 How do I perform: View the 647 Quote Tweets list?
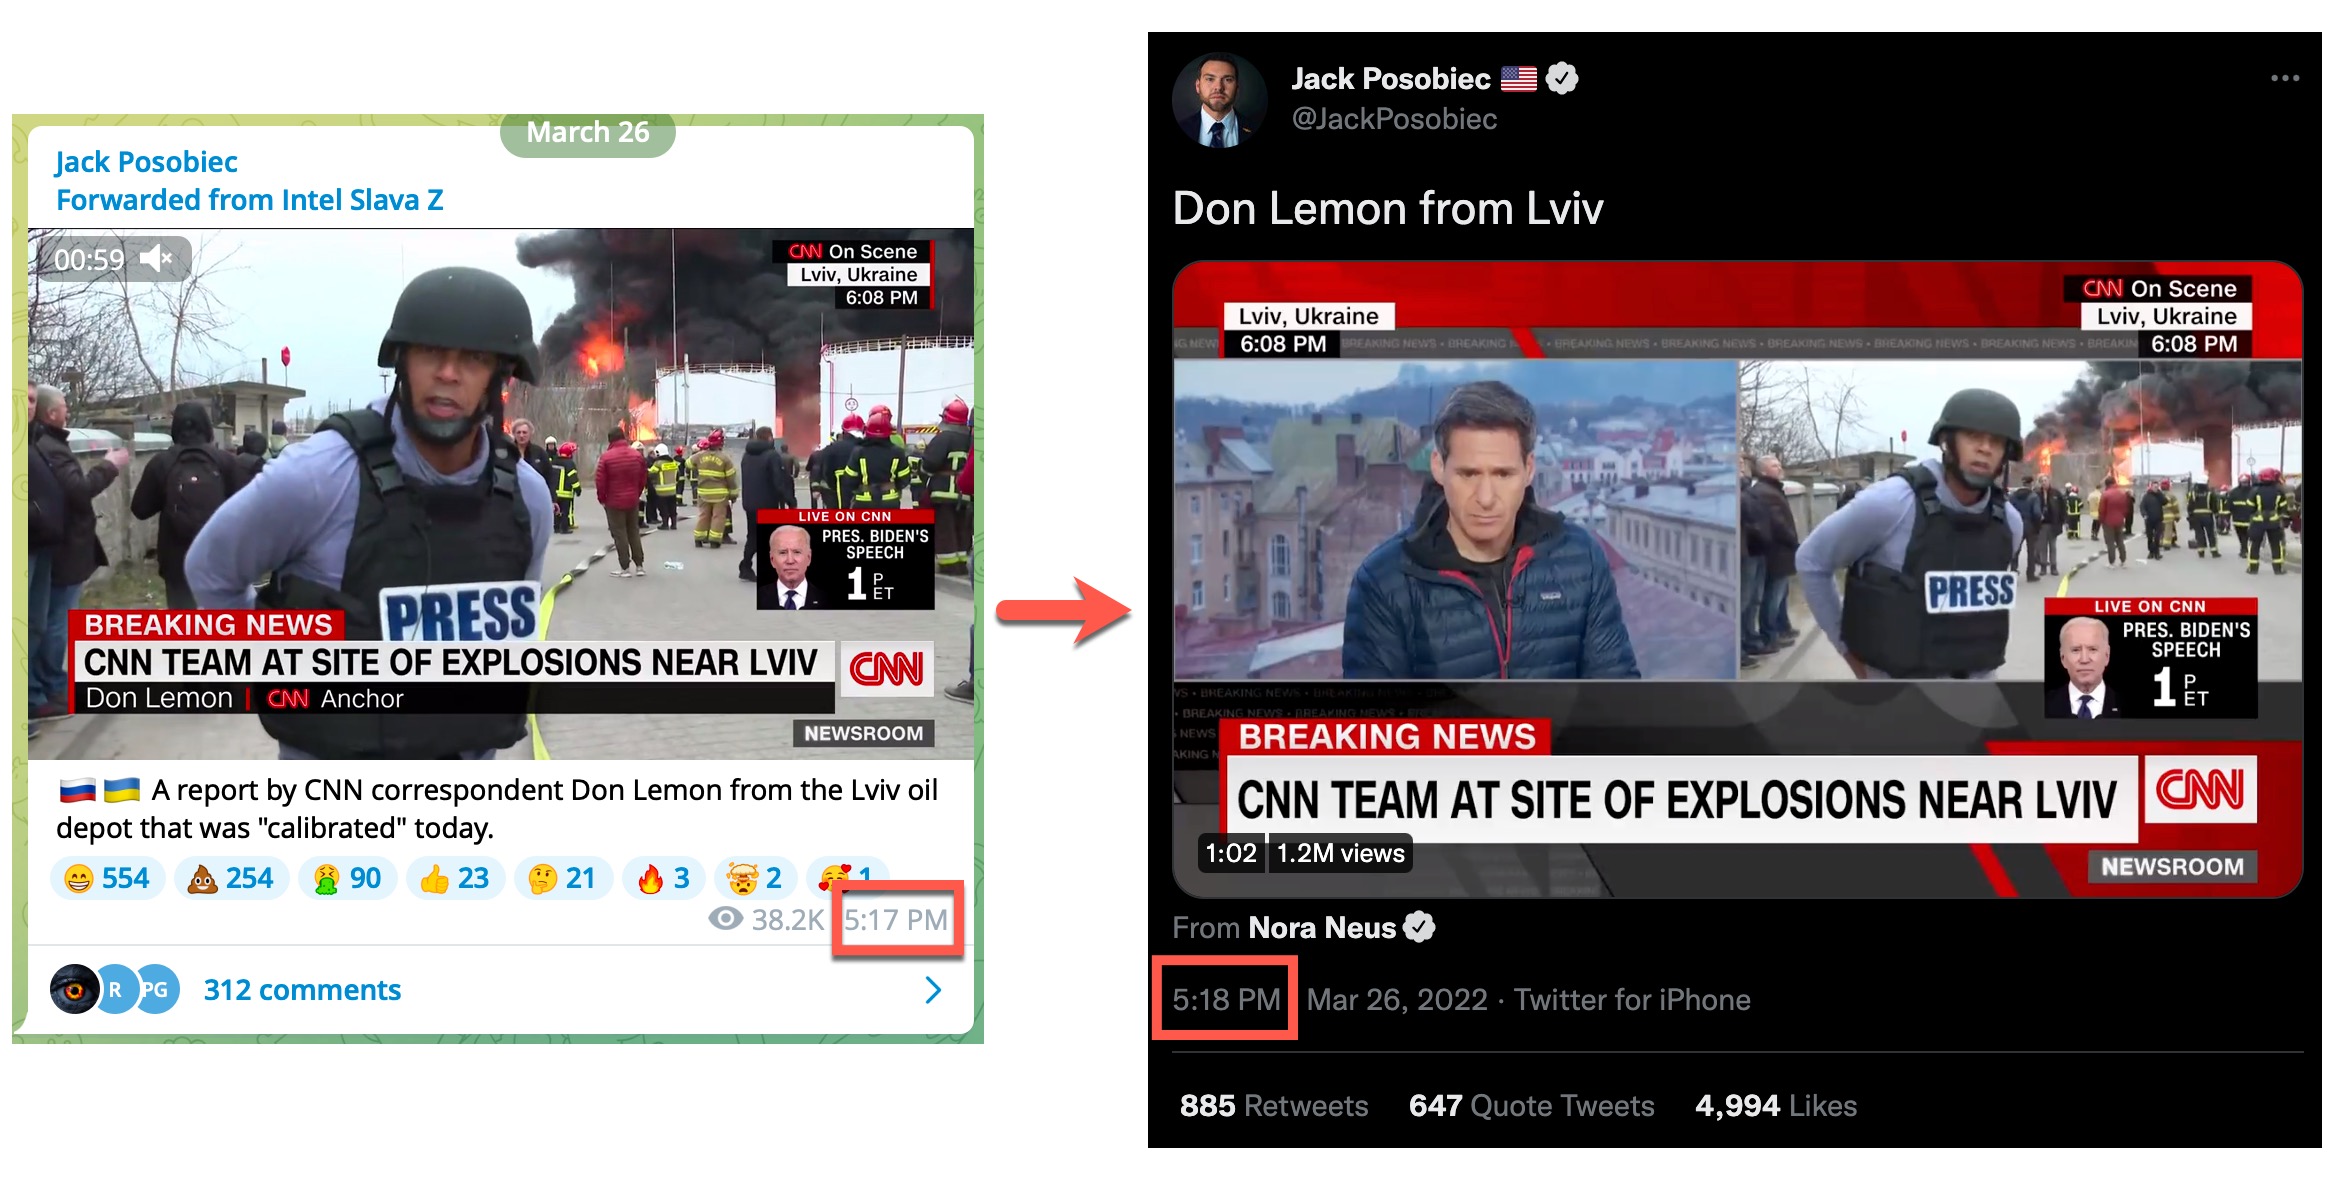1531,1105
